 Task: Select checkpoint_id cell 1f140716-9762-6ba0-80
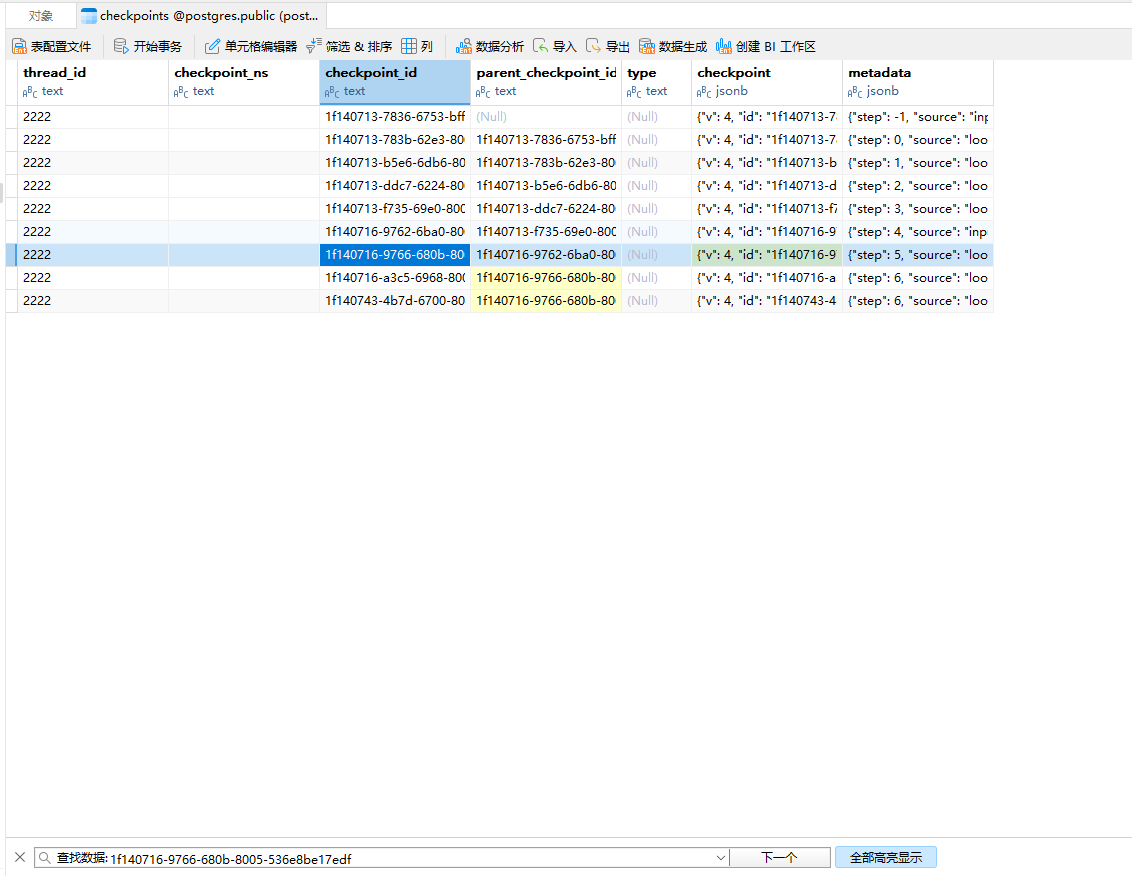(395, 232)
